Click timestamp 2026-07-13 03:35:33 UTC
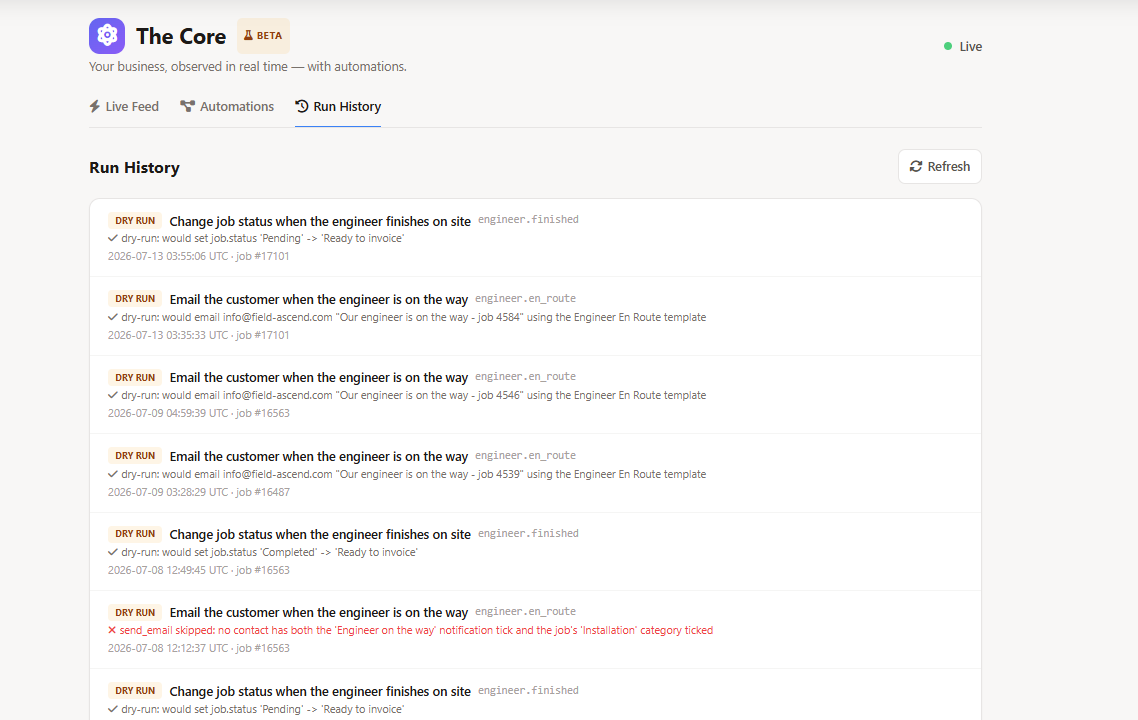 168,335
